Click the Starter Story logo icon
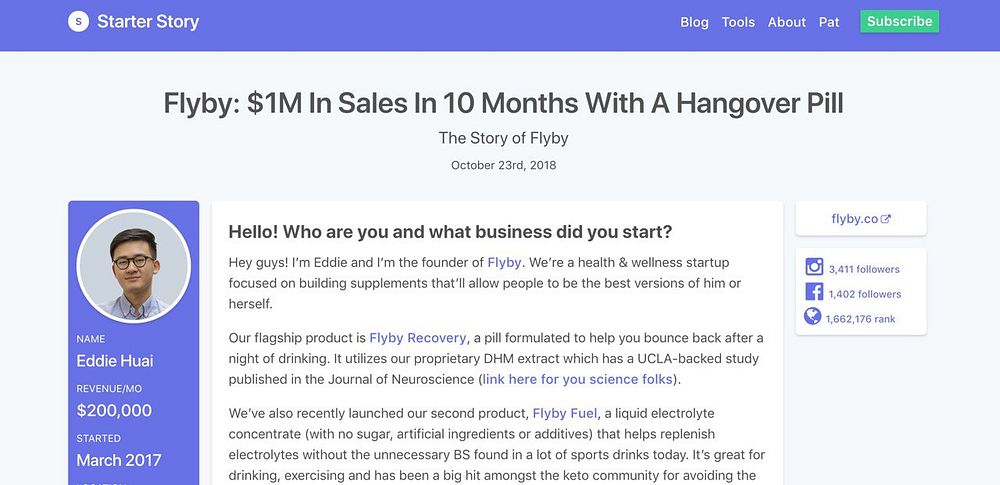 (x=78, y=21)
